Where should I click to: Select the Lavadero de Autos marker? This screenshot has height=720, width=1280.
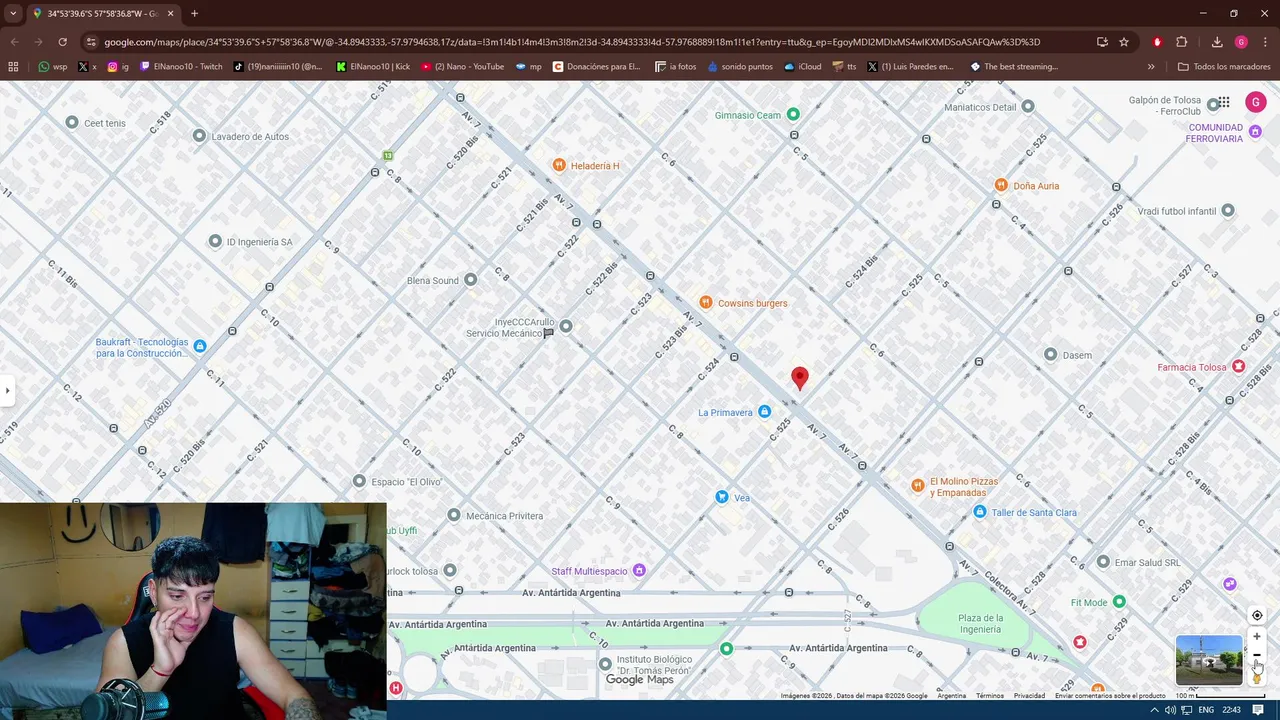[199, 136]
